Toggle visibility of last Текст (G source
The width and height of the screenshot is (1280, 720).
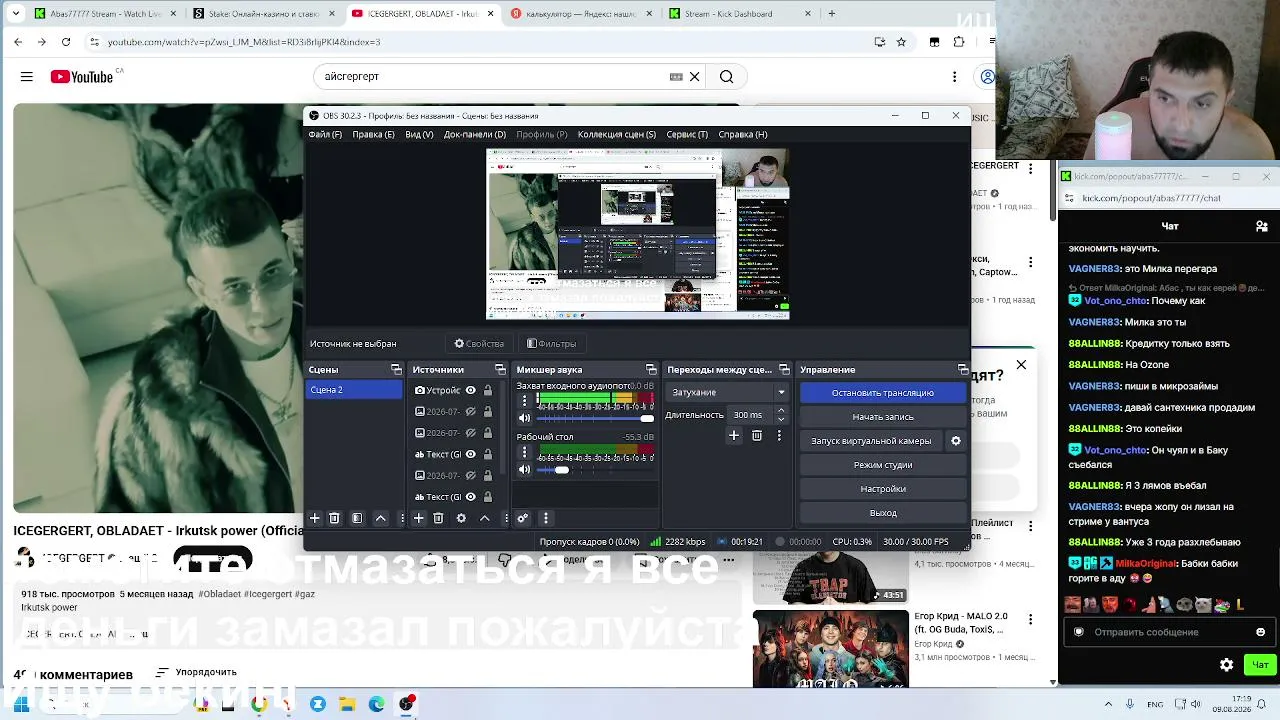(x=470, y=497)
